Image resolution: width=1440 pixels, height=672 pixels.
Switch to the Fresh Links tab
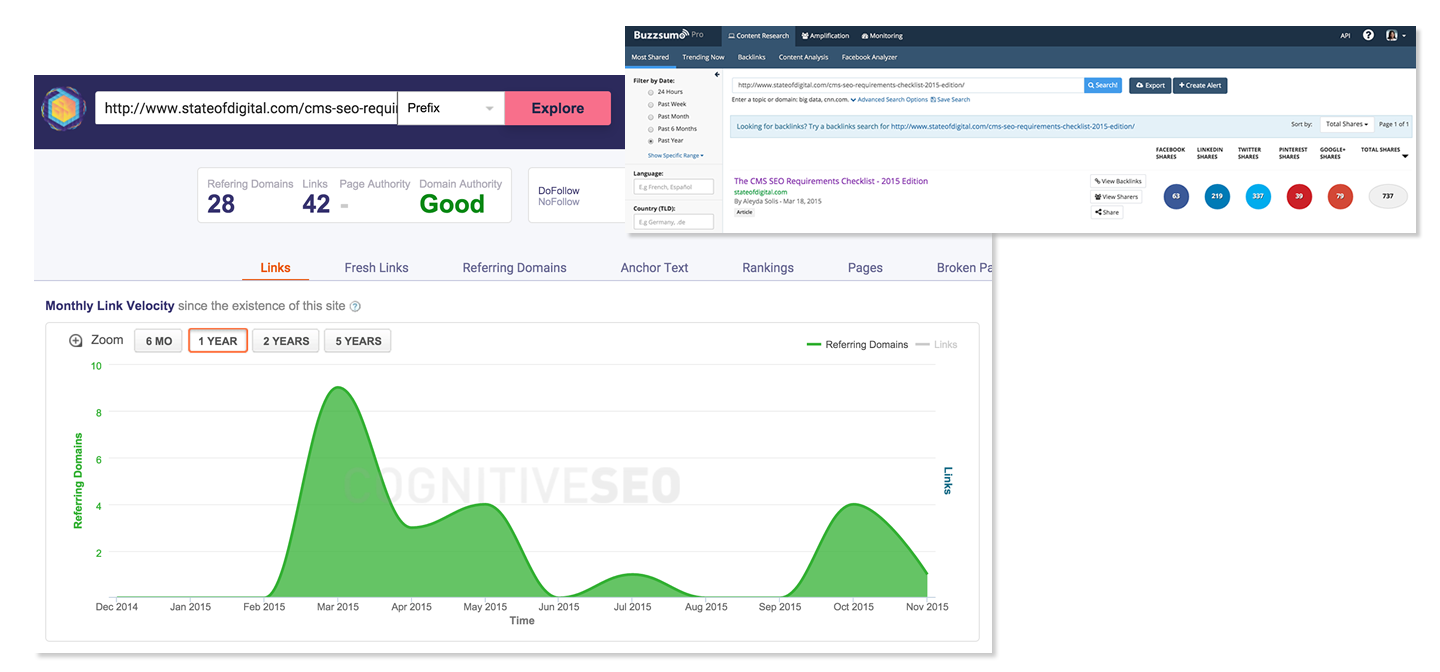(x=376, y=267)
